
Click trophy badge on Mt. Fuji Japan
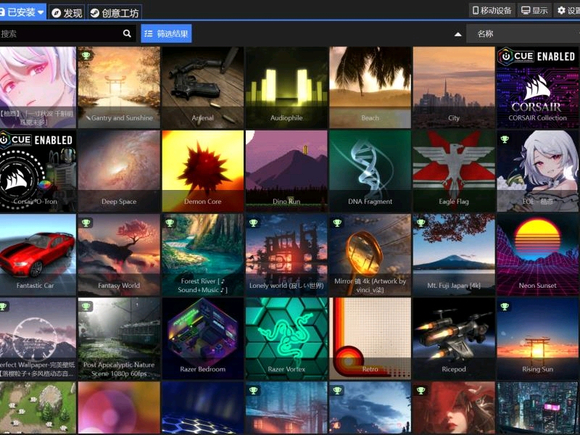coord(421,223)
